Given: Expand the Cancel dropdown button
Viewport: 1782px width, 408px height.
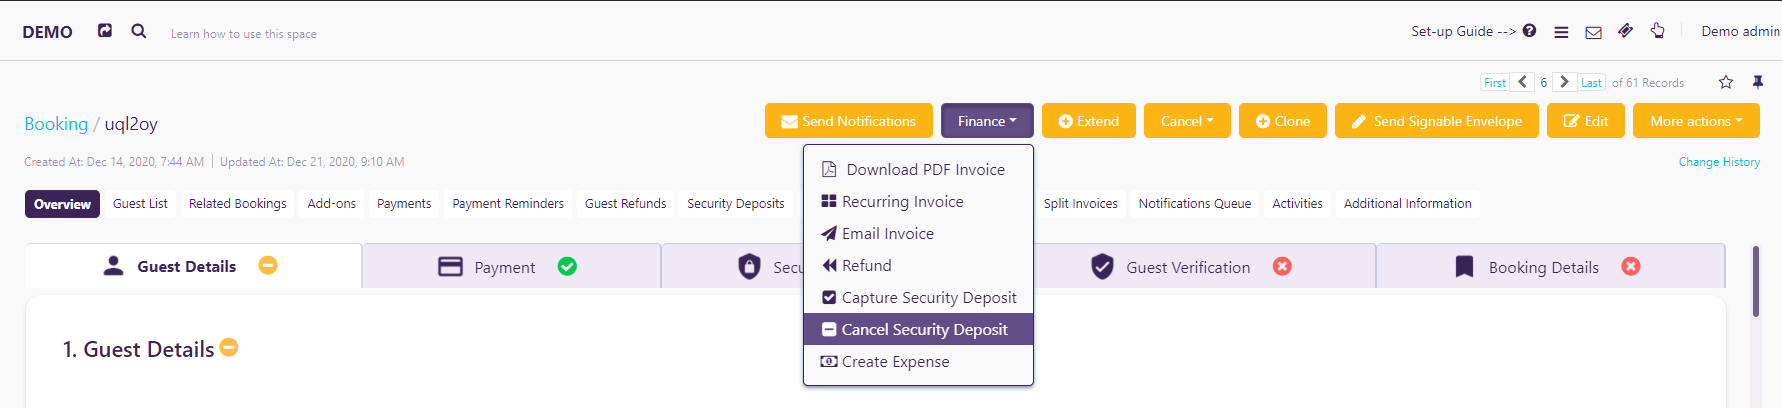Looking at the screenshot, I should pyautogui.click(x=1186, y=121).
